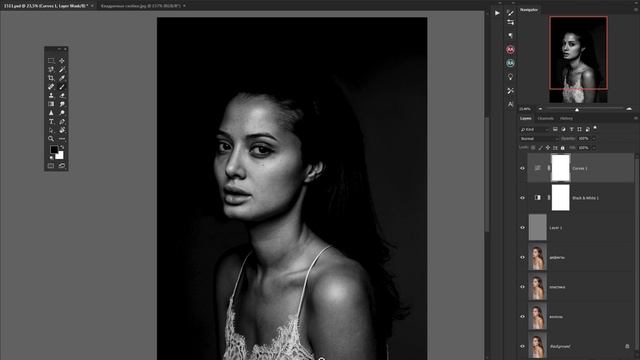Select the Gradient tool
This screenshot has height=360, width=640.
click(x=51, y=104)
